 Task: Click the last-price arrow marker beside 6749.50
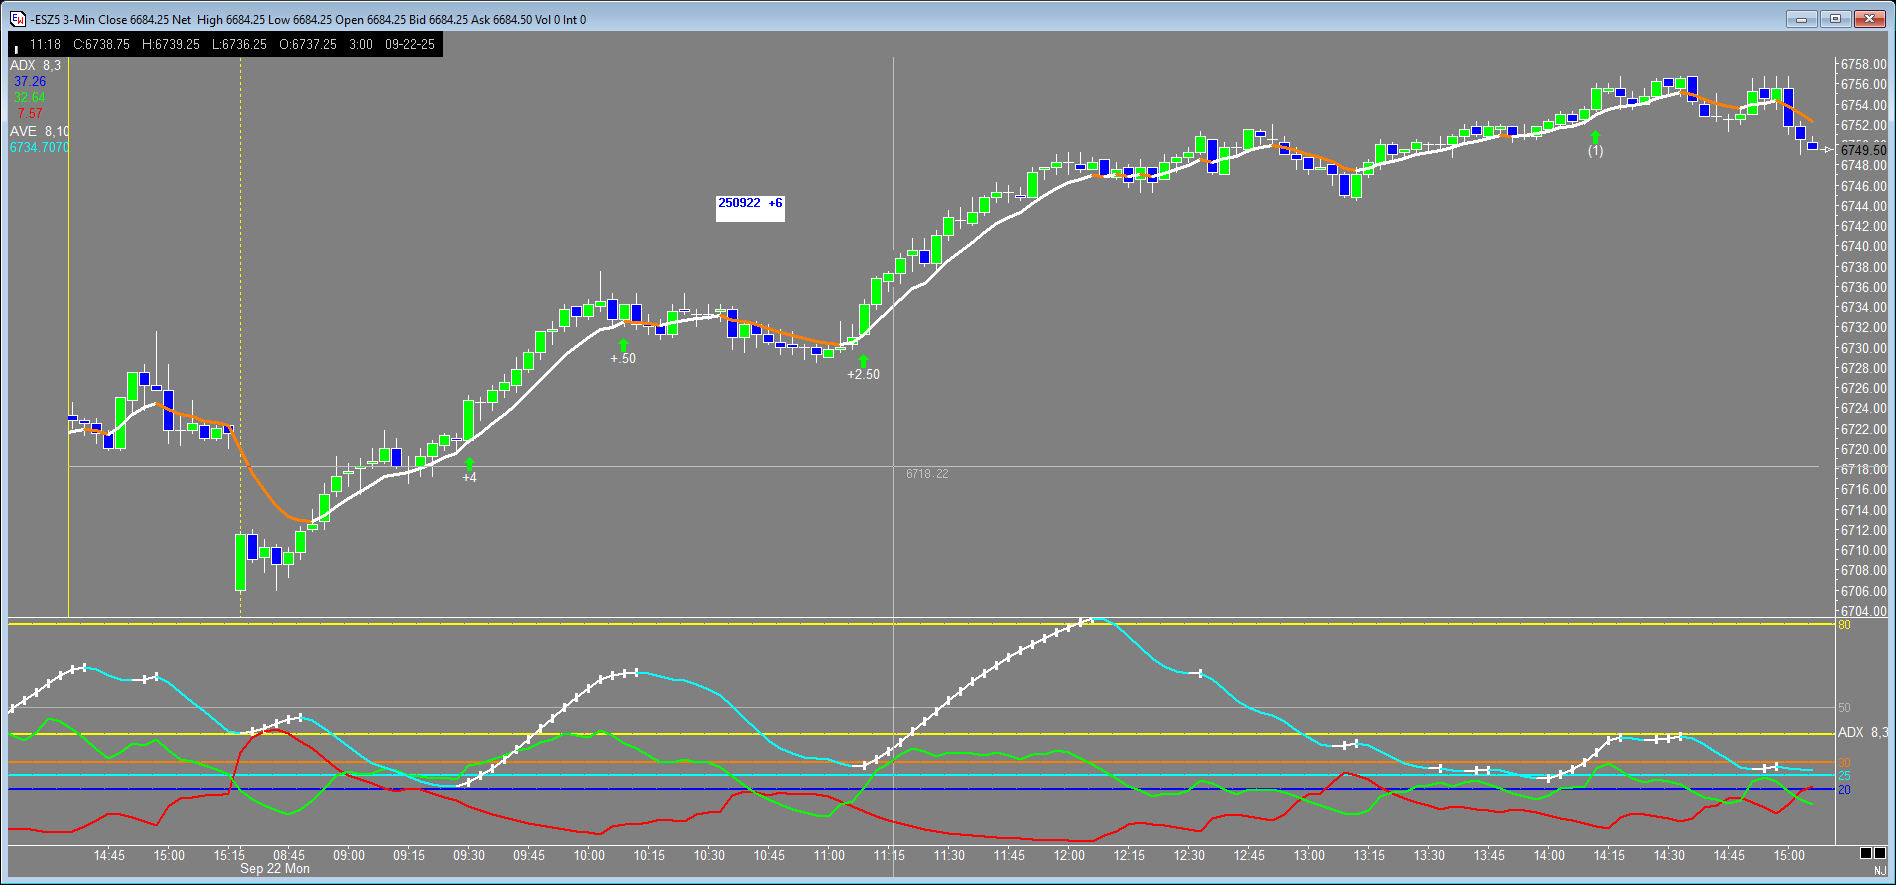pos(1827,150)
